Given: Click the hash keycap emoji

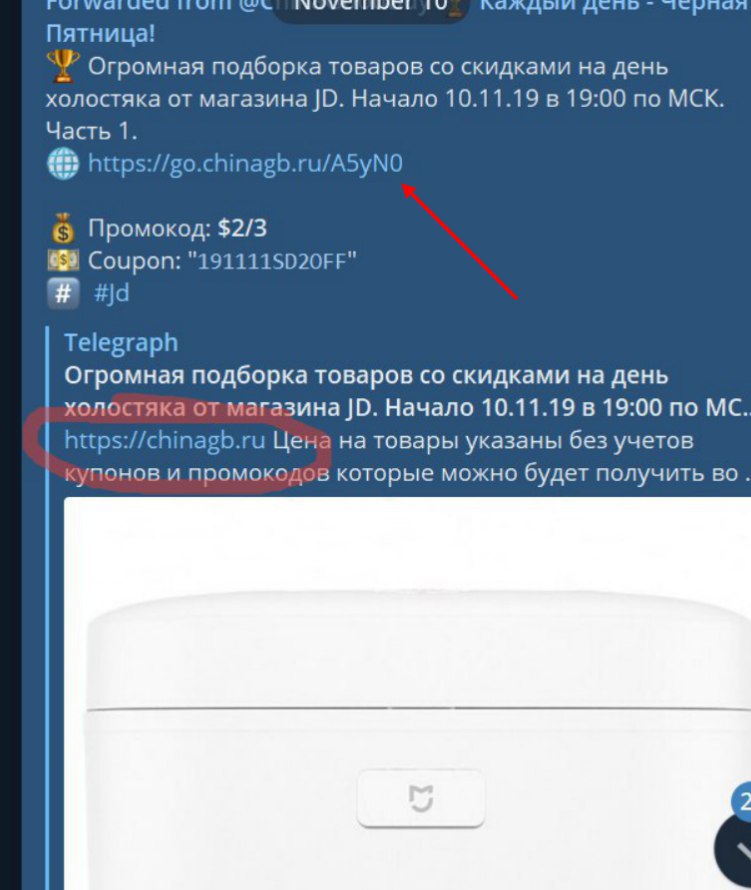Looking at the screenshot, I should tap(63, 293).
